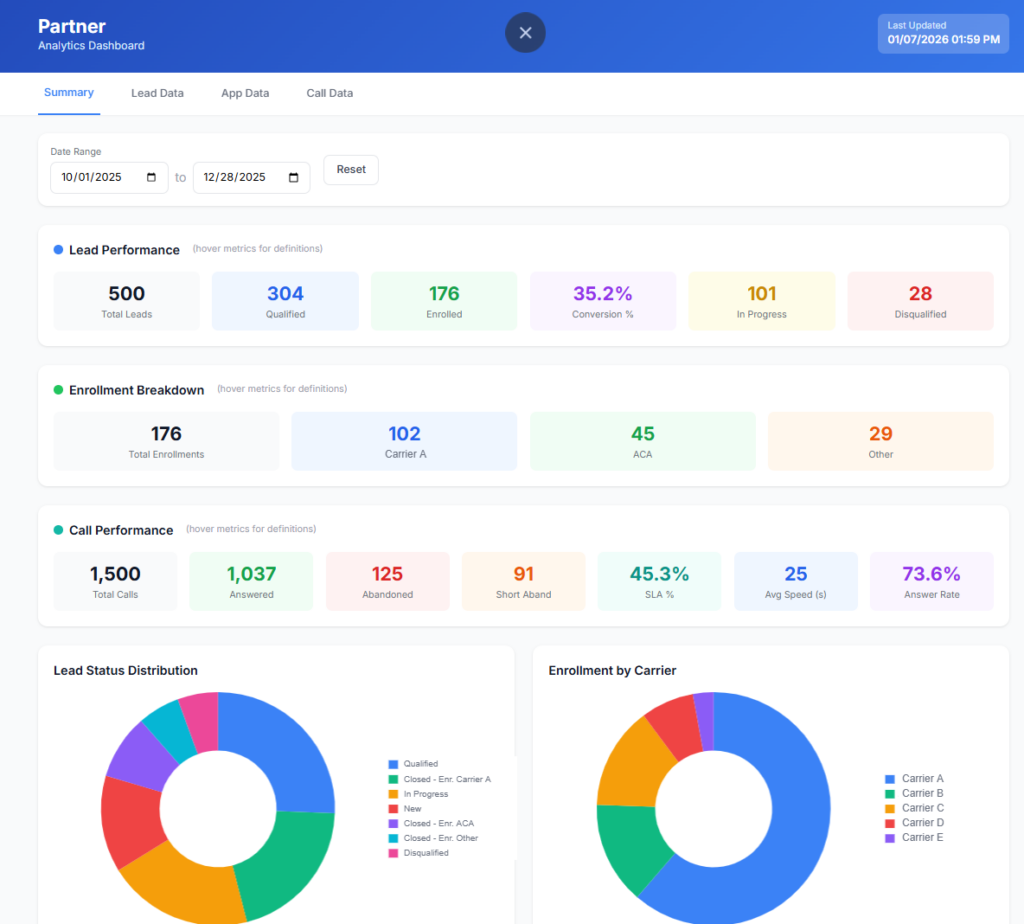Click the Enrollment Breakdown section heading
The image size is (1024, 924).
tap(136, 390)
